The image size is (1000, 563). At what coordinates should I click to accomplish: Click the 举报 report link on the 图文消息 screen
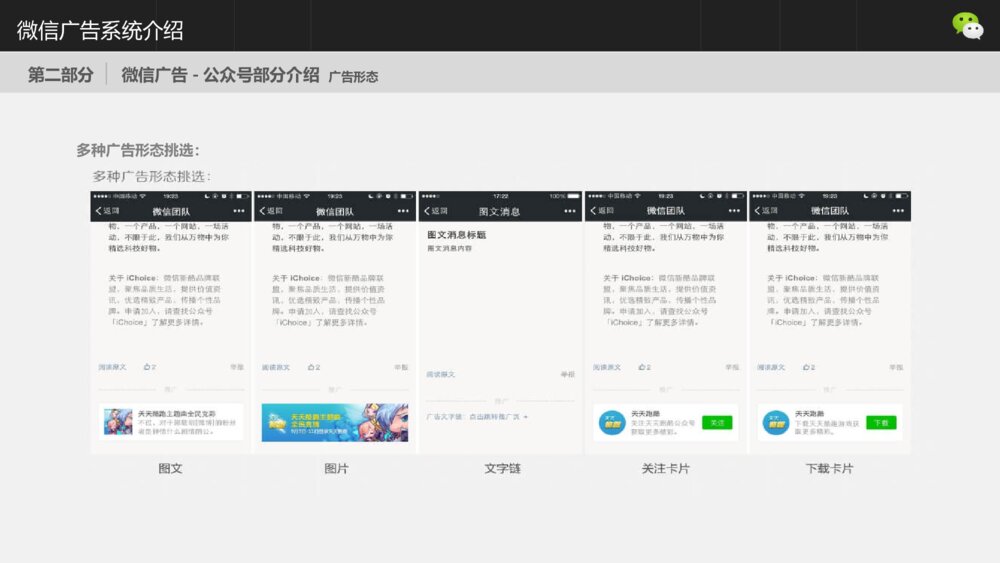coord(568,374)
